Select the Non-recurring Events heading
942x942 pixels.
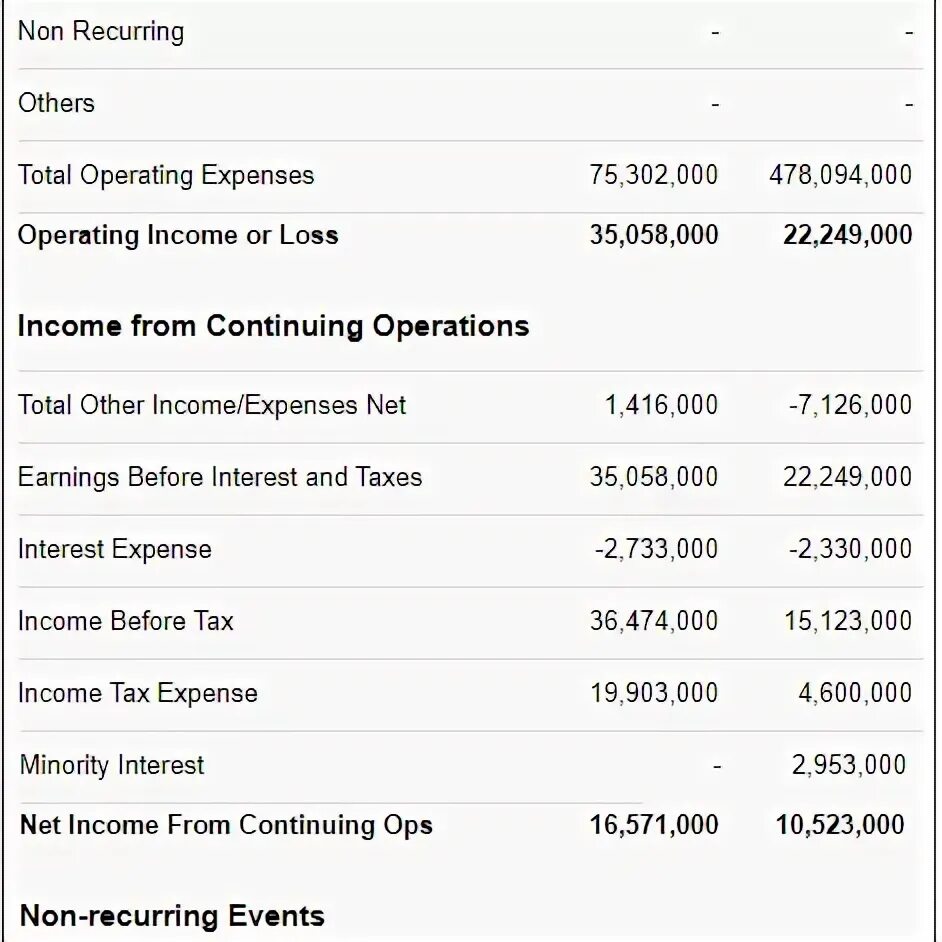(172, 916)
